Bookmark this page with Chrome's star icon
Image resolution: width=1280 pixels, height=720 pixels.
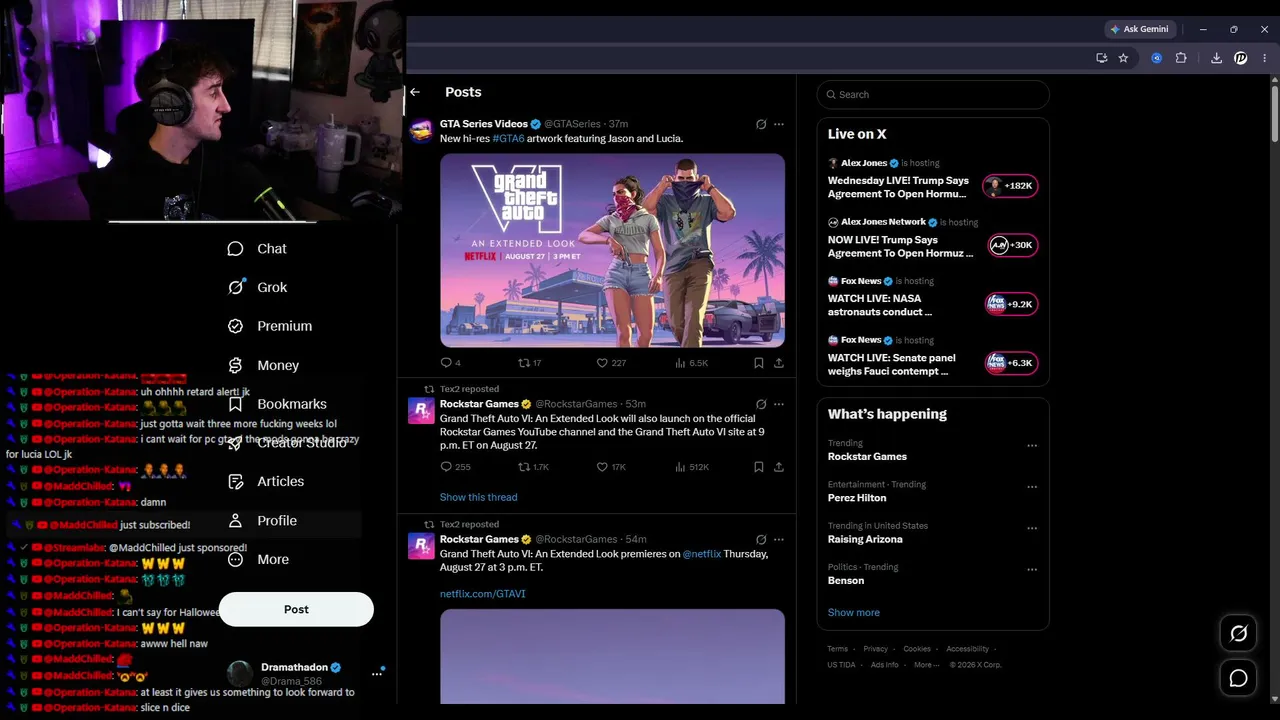click(x=1123, y=58)
